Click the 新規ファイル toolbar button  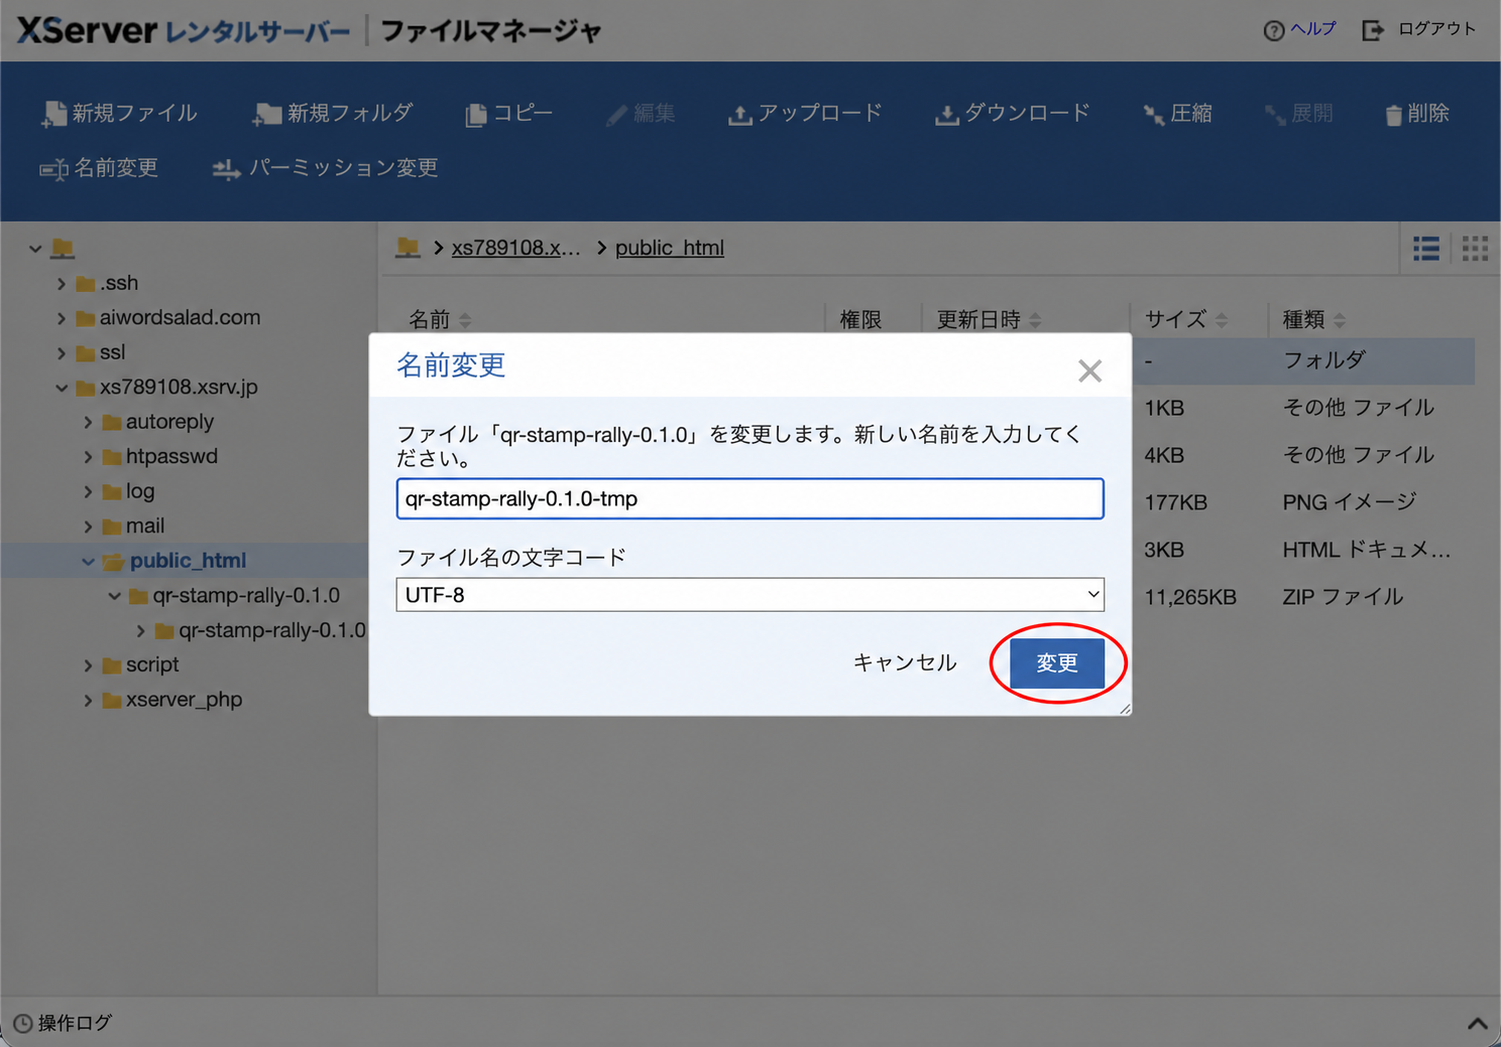pyautogui.click(x=119, y=113)
